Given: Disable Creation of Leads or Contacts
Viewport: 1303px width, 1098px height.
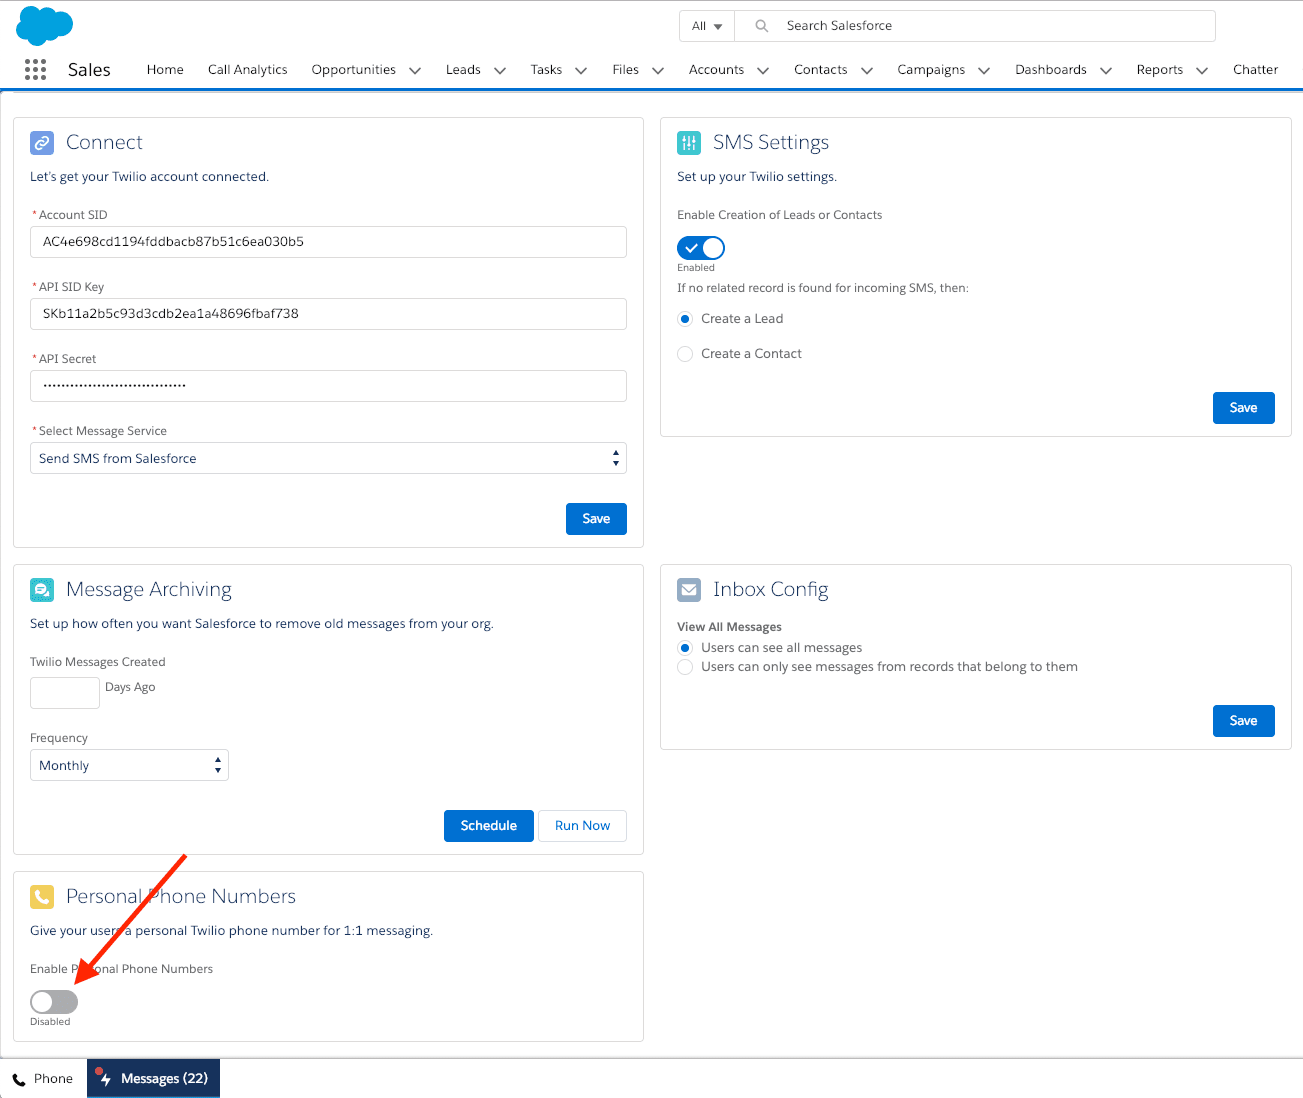Looking at the screenshot, I should [700, 247].
